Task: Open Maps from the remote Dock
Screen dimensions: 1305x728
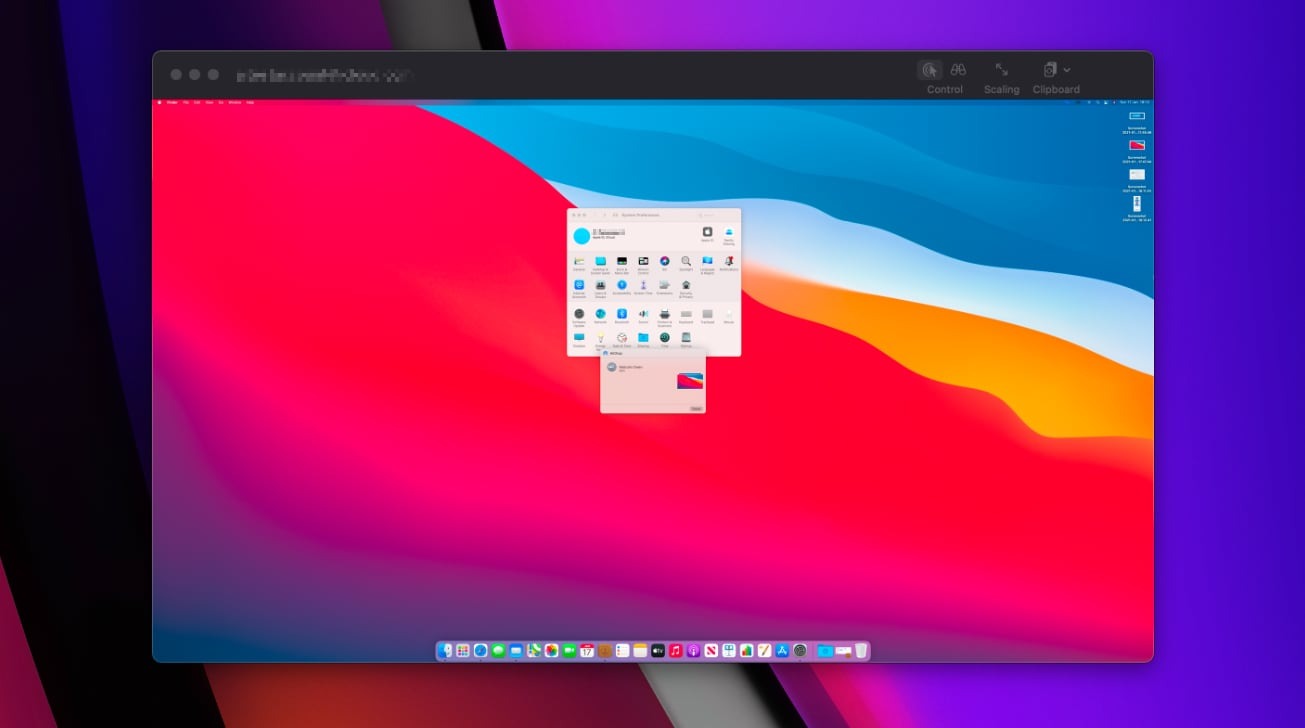Action: pos(534,651)
